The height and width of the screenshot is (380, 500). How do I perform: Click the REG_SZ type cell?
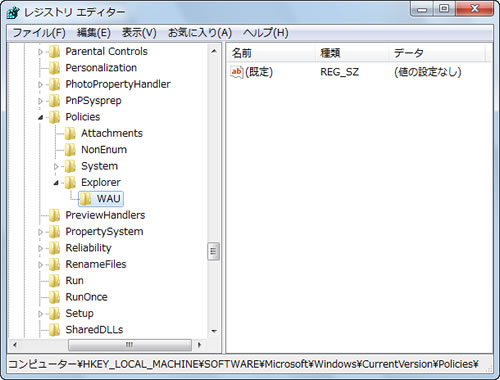point(339,72)
